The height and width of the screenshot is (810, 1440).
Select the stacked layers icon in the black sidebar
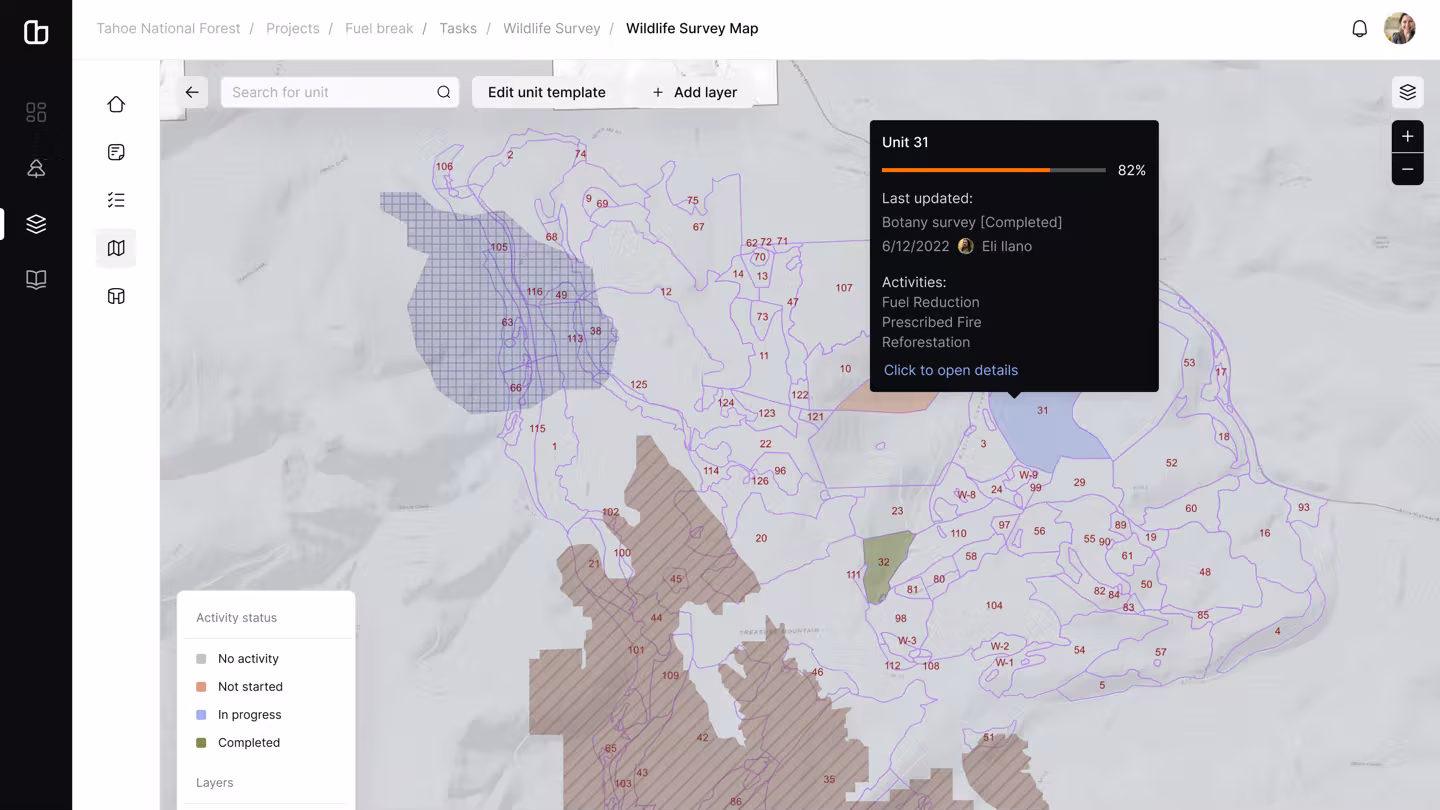coord(36,224)
